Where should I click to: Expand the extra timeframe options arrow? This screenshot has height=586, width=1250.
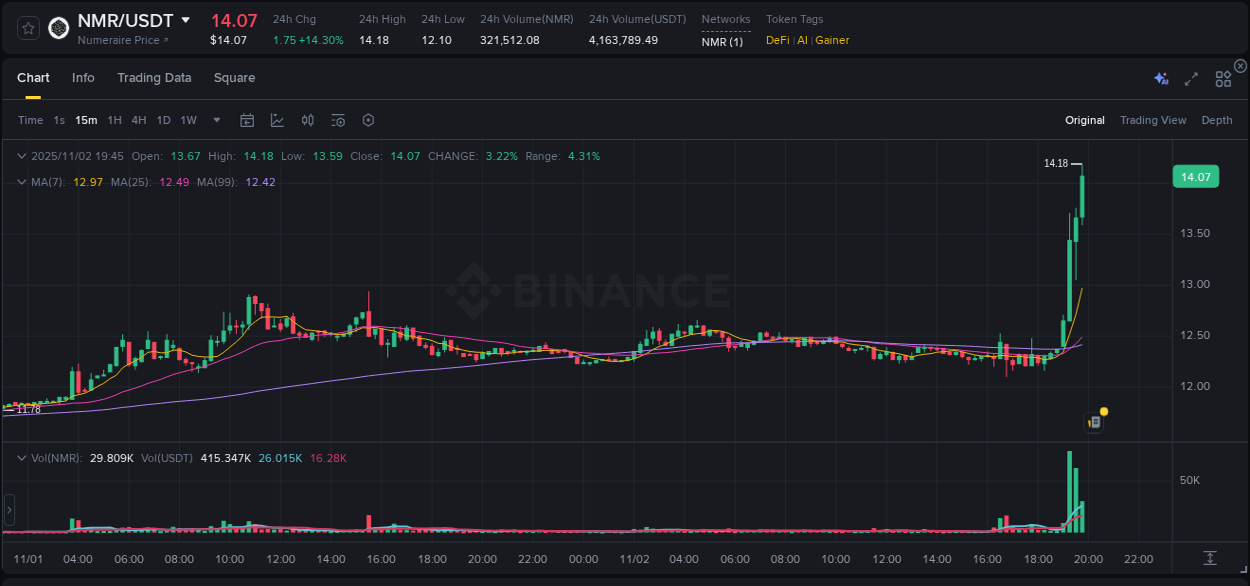[215, 120]
